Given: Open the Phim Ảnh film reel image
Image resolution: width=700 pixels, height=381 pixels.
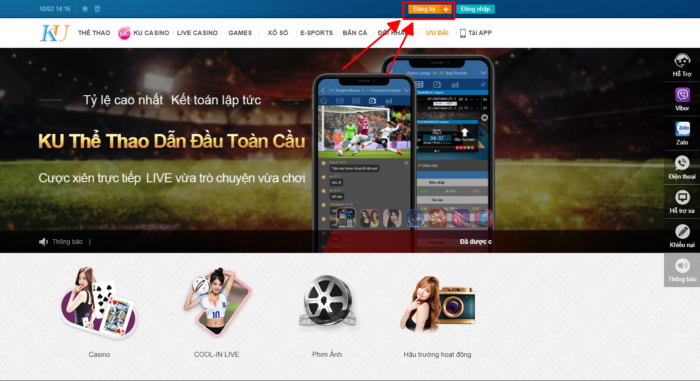Looking at the screenshot, I should click(327, 301).
